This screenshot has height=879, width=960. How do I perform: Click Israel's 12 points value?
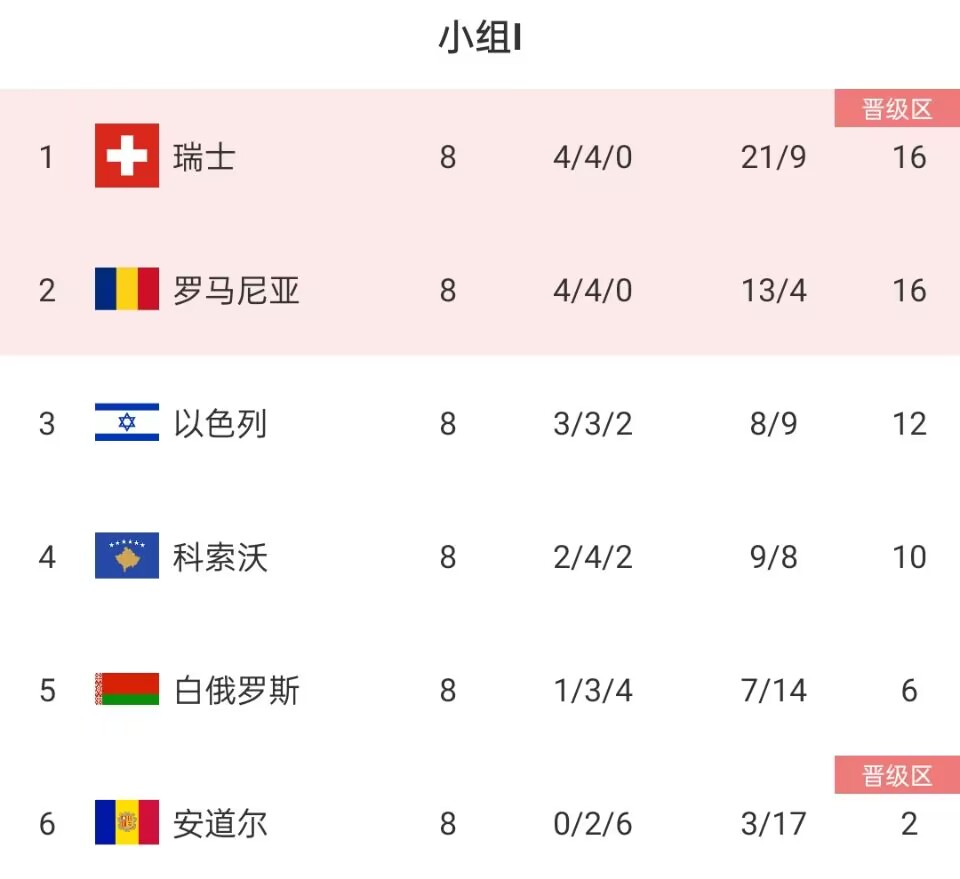point(909,424)
